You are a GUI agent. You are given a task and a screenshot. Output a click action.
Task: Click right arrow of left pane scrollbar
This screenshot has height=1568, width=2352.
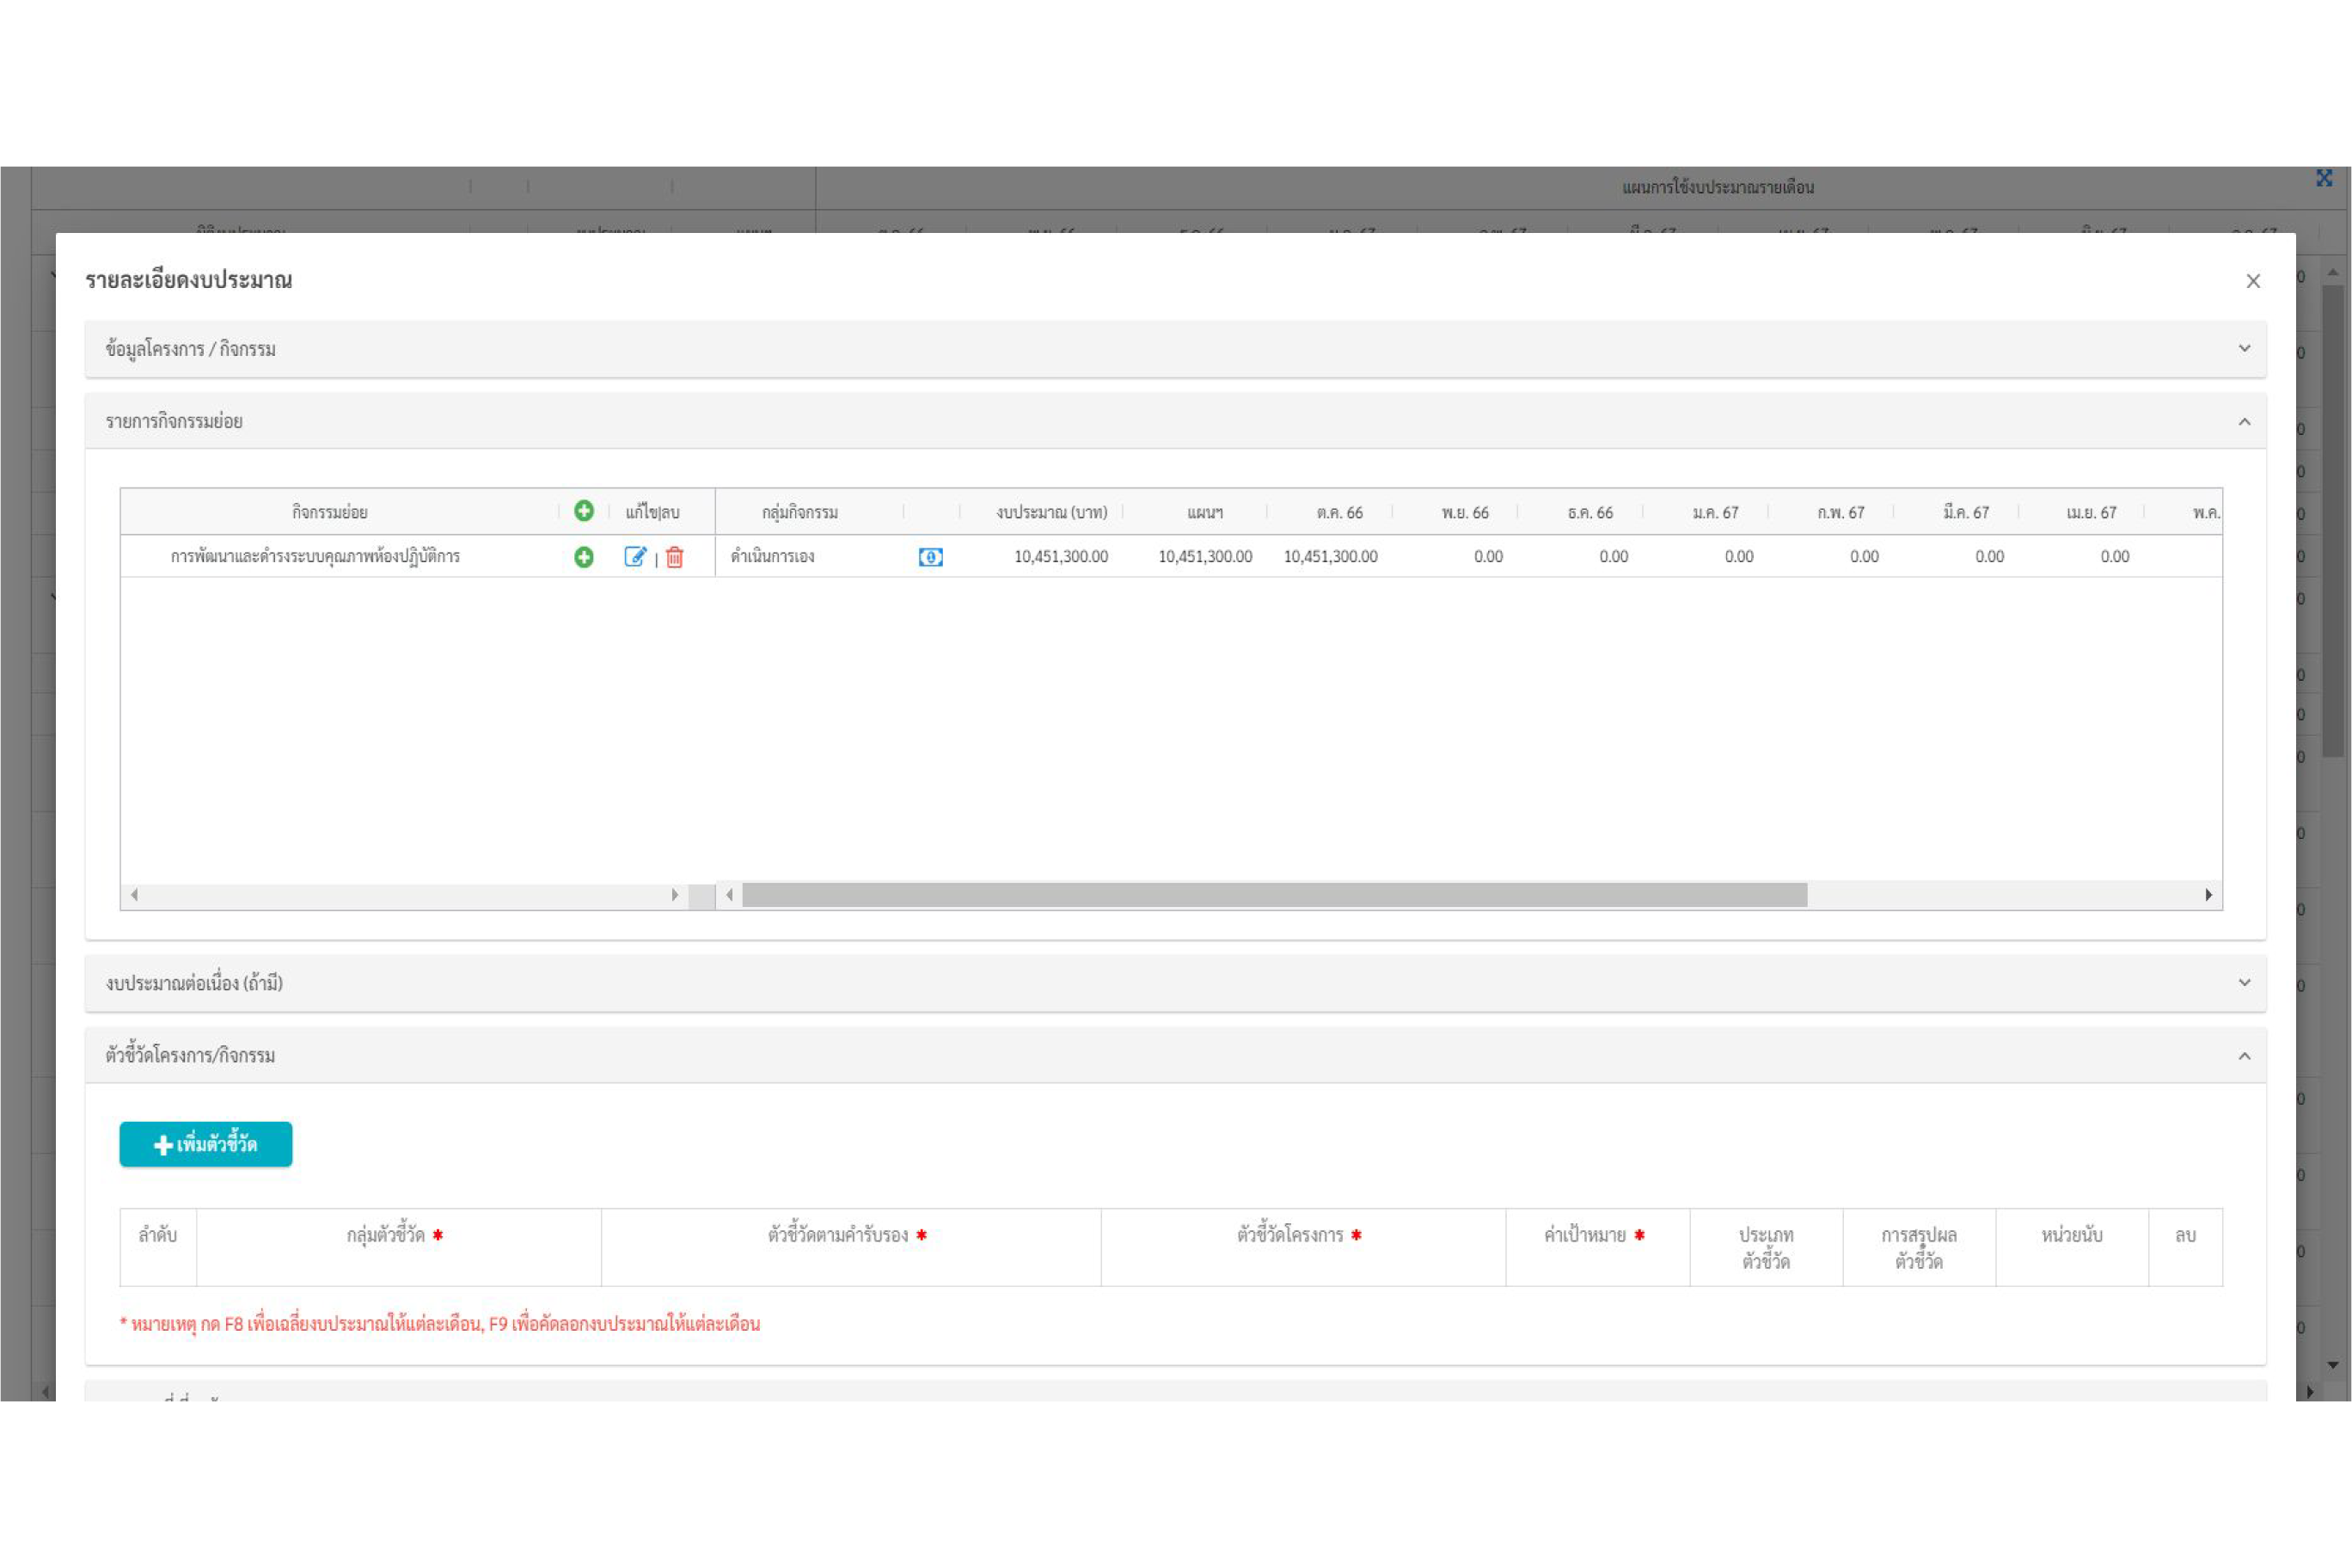point(675,895)
